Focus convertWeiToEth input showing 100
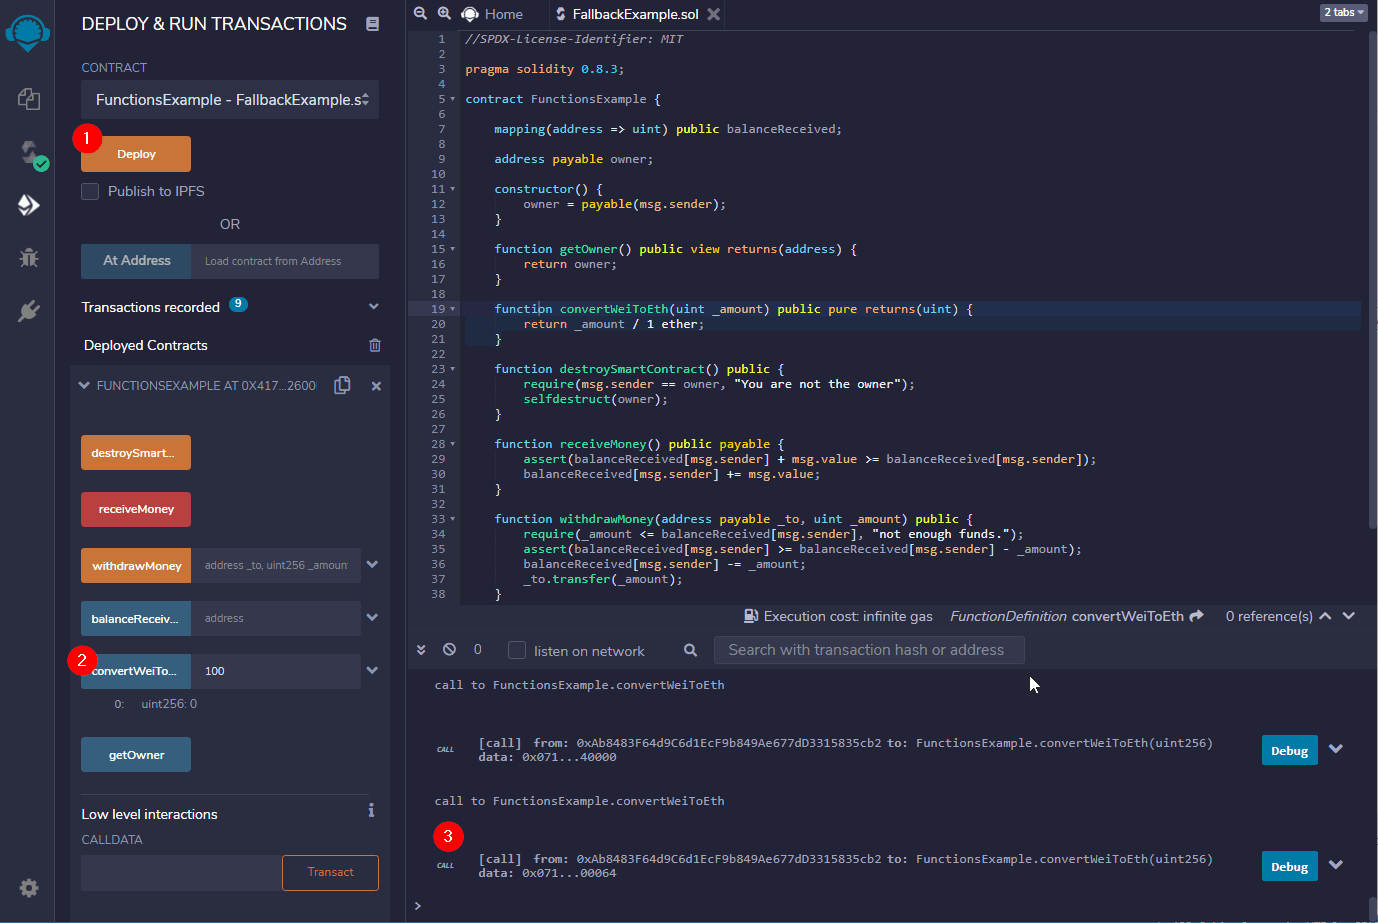The height and width of the screenshot is (923, 1378). coord(276,671)
